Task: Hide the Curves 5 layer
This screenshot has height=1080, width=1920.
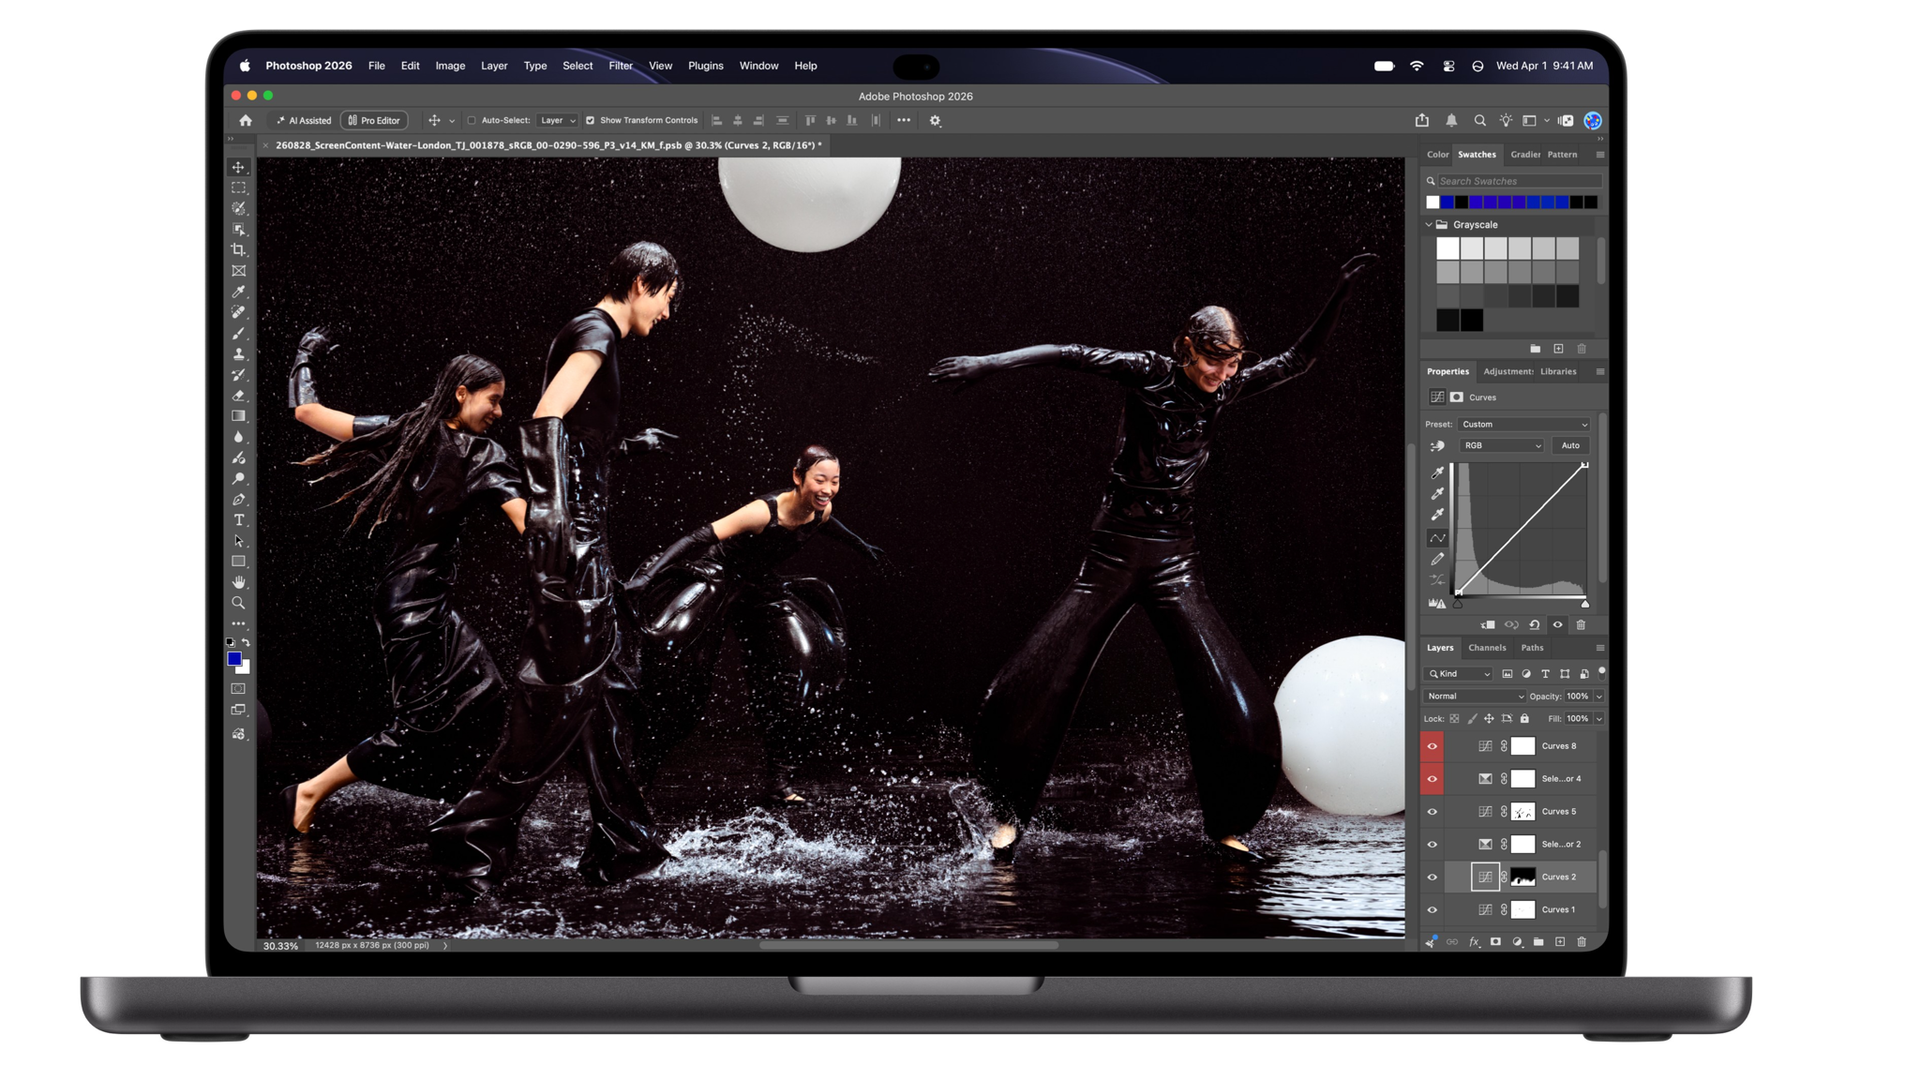Action: [1432, 812]
